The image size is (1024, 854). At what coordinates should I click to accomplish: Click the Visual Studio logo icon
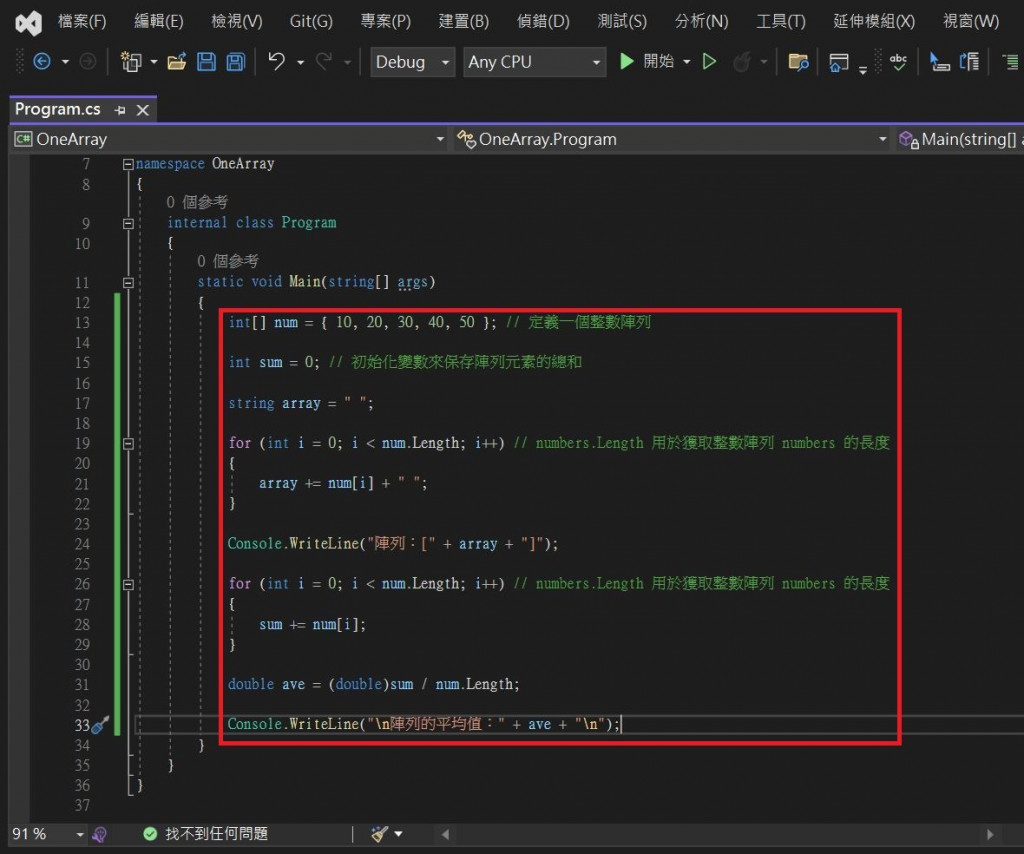(x=28, y=24)
